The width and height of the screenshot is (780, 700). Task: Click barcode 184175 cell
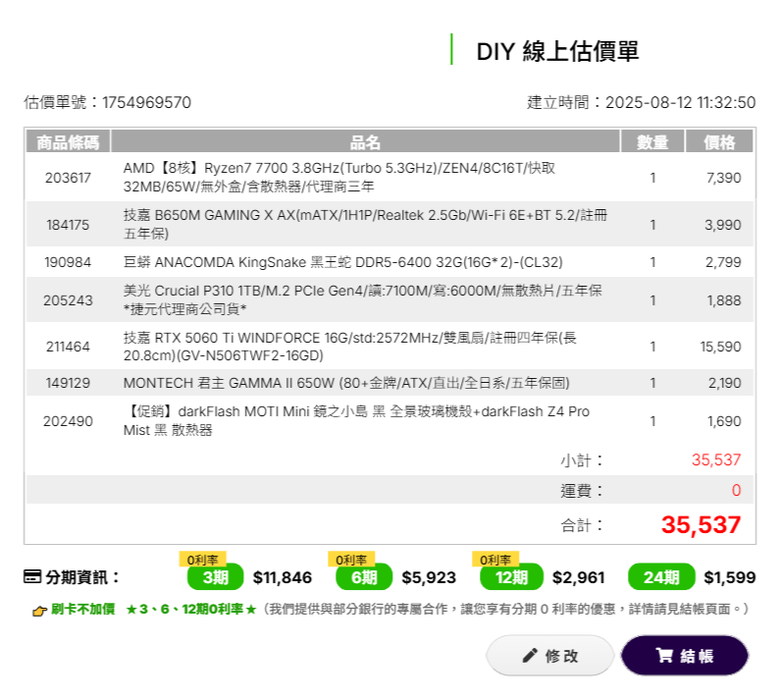(68, 225)
